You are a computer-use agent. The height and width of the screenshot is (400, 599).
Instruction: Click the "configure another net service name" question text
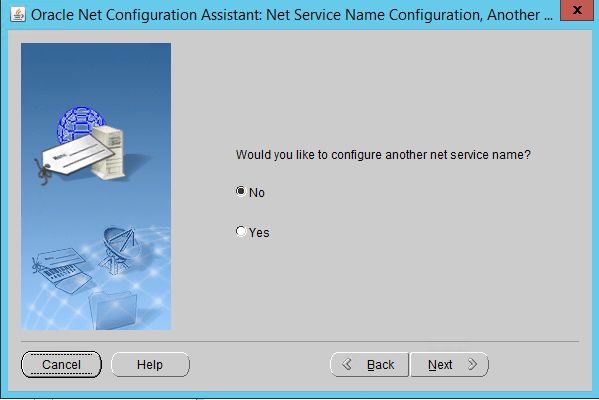click(x=383, y=155)
